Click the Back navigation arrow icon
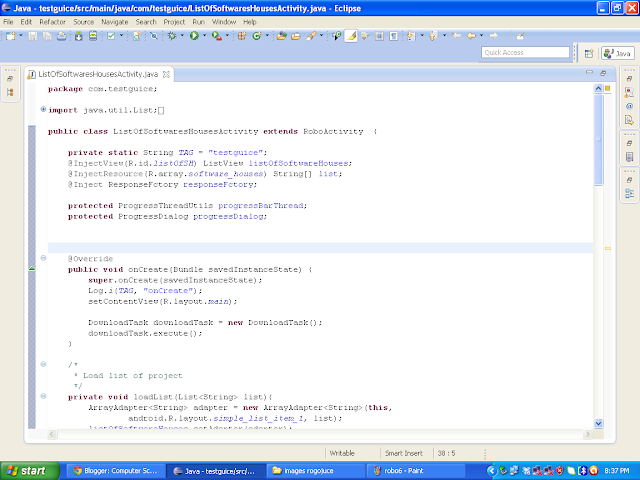 pos(471,36)
